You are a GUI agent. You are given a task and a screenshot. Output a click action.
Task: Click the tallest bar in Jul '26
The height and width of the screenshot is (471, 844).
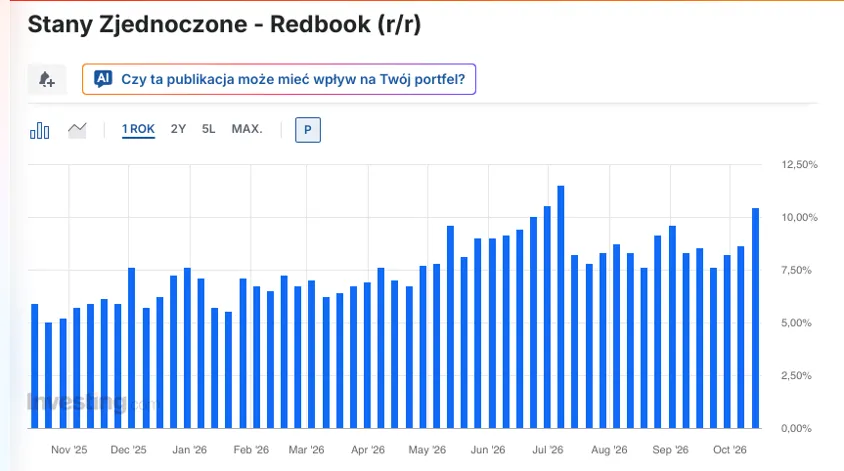click(x=560, y=307)
